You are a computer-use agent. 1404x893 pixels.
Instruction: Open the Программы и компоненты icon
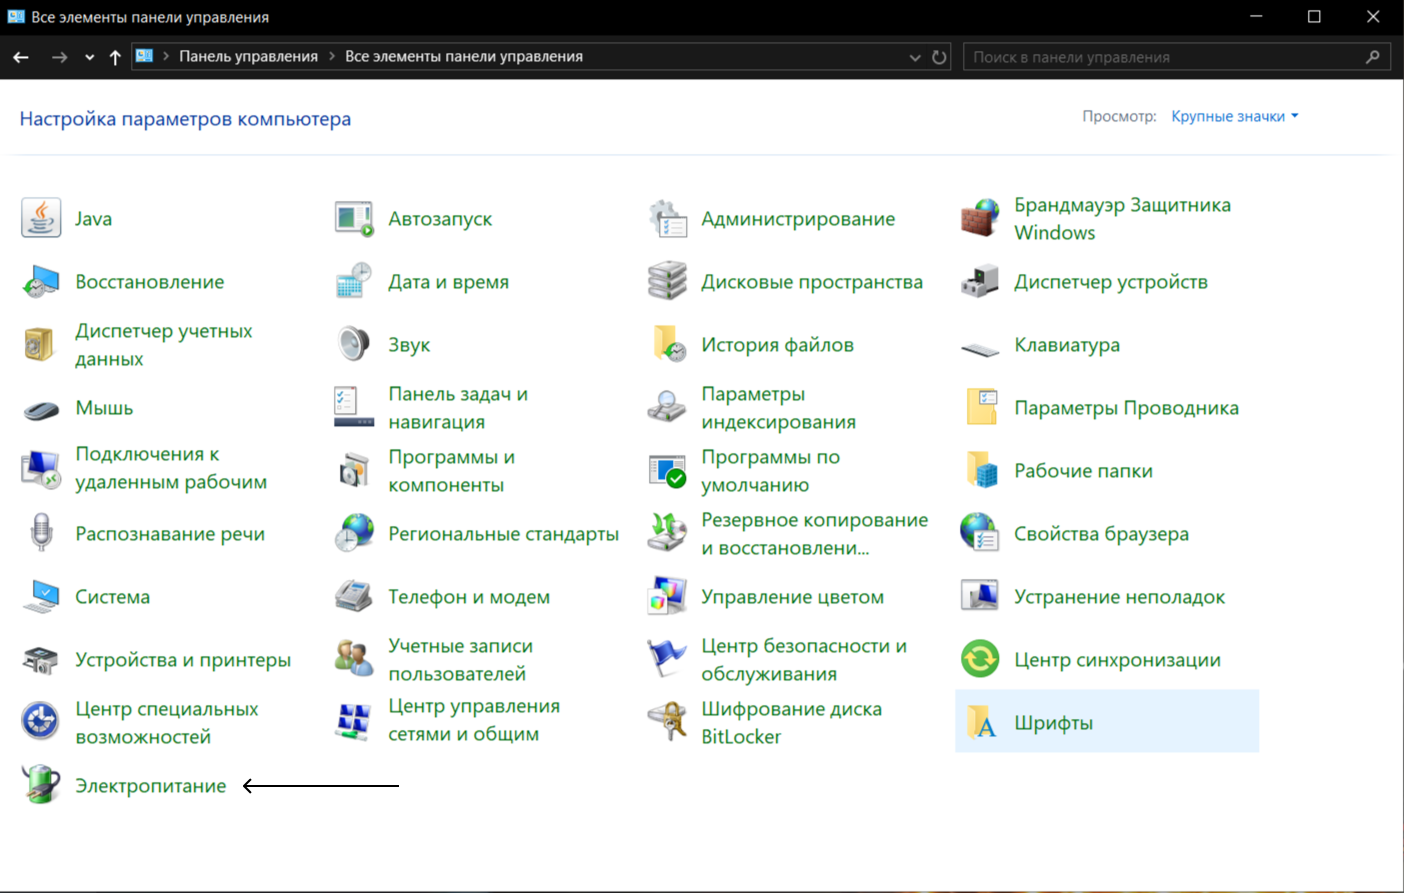354,471
